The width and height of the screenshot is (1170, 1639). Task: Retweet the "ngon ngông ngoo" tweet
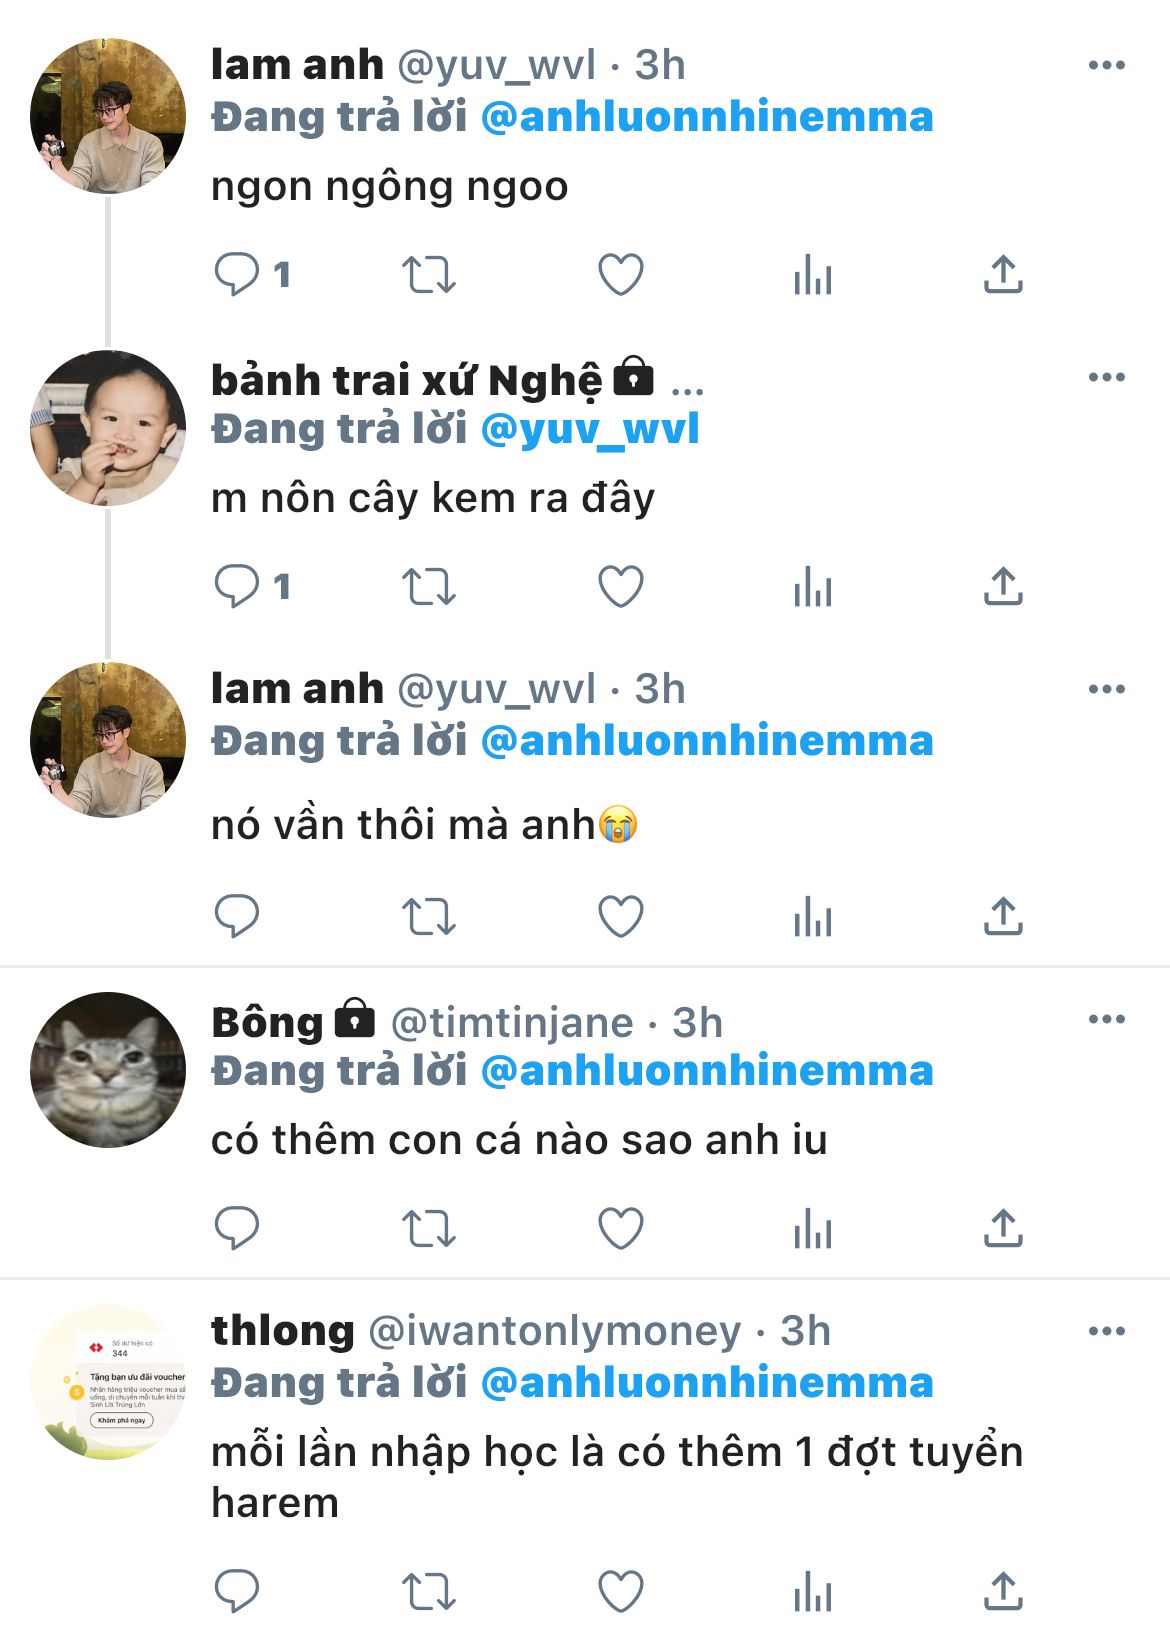click(428, 274)
